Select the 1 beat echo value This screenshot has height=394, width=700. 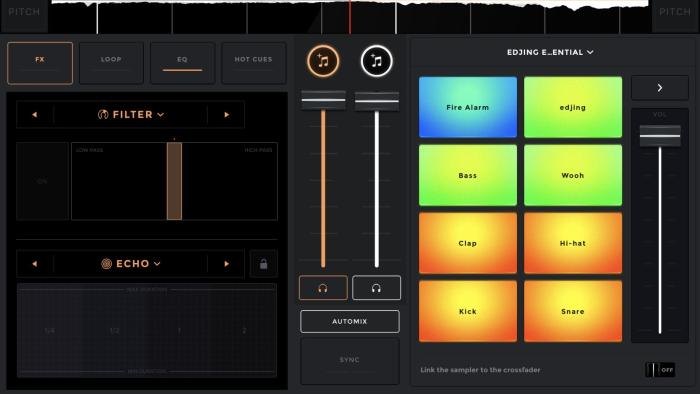[x=179, y=331]
